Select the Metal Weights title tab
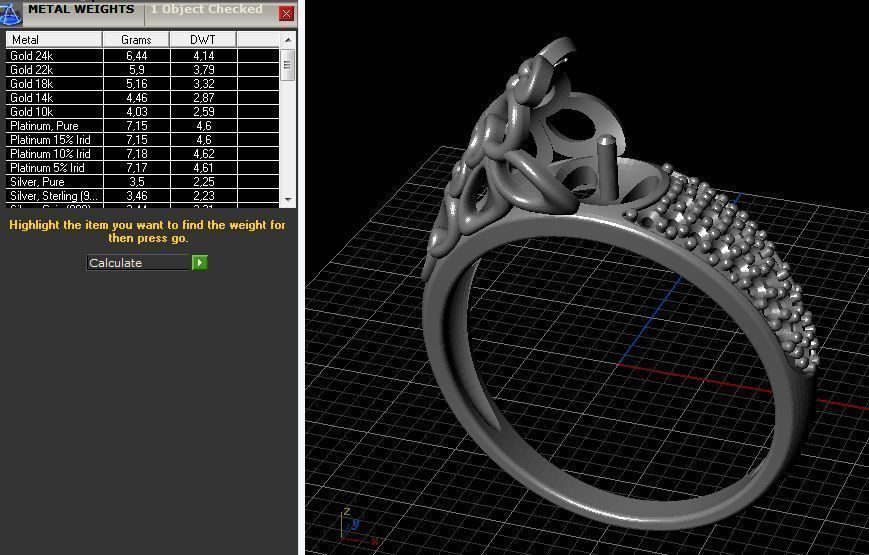This screenshot has width=869, height=555. 81,10
